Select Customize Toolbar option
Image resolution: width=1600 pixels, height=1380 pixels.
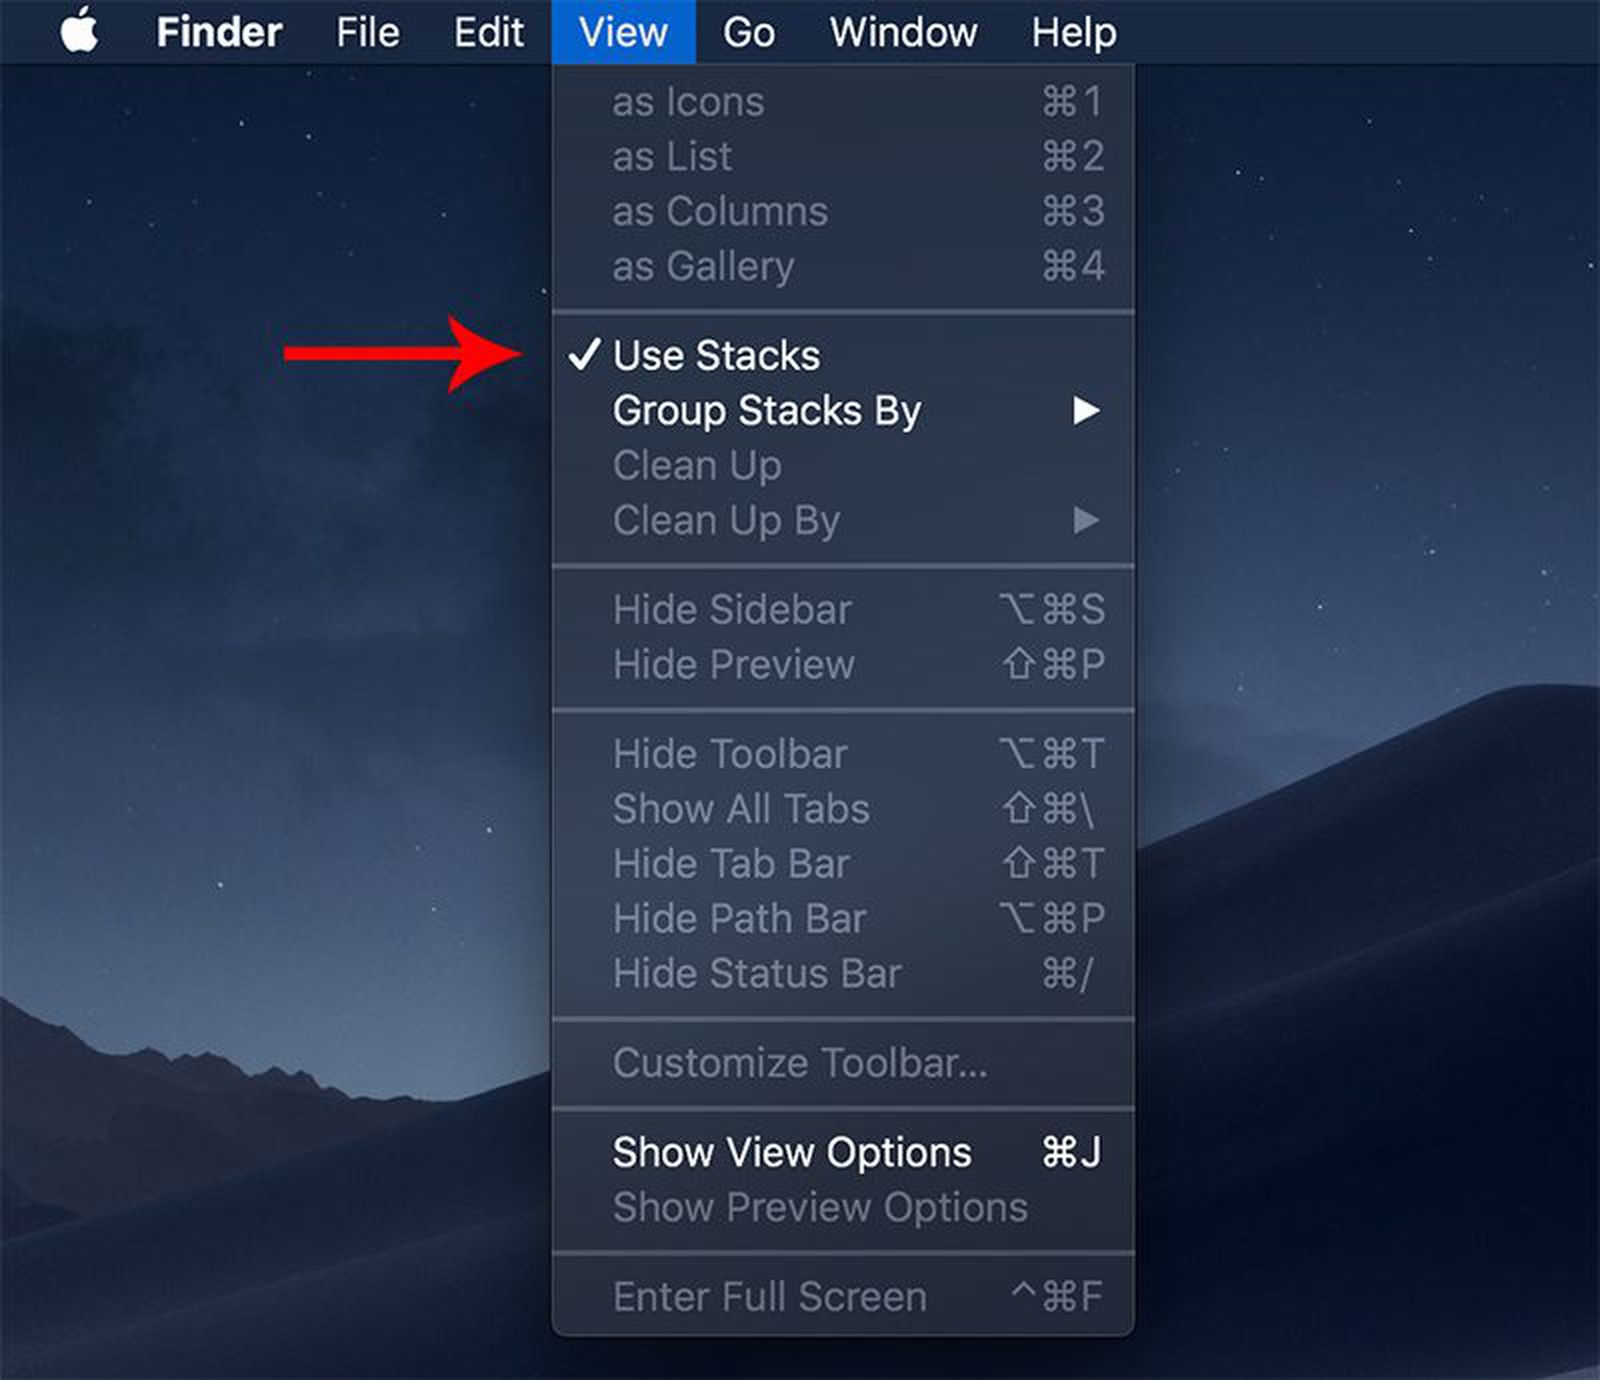pyautogui.click(x=800, y=1064)
